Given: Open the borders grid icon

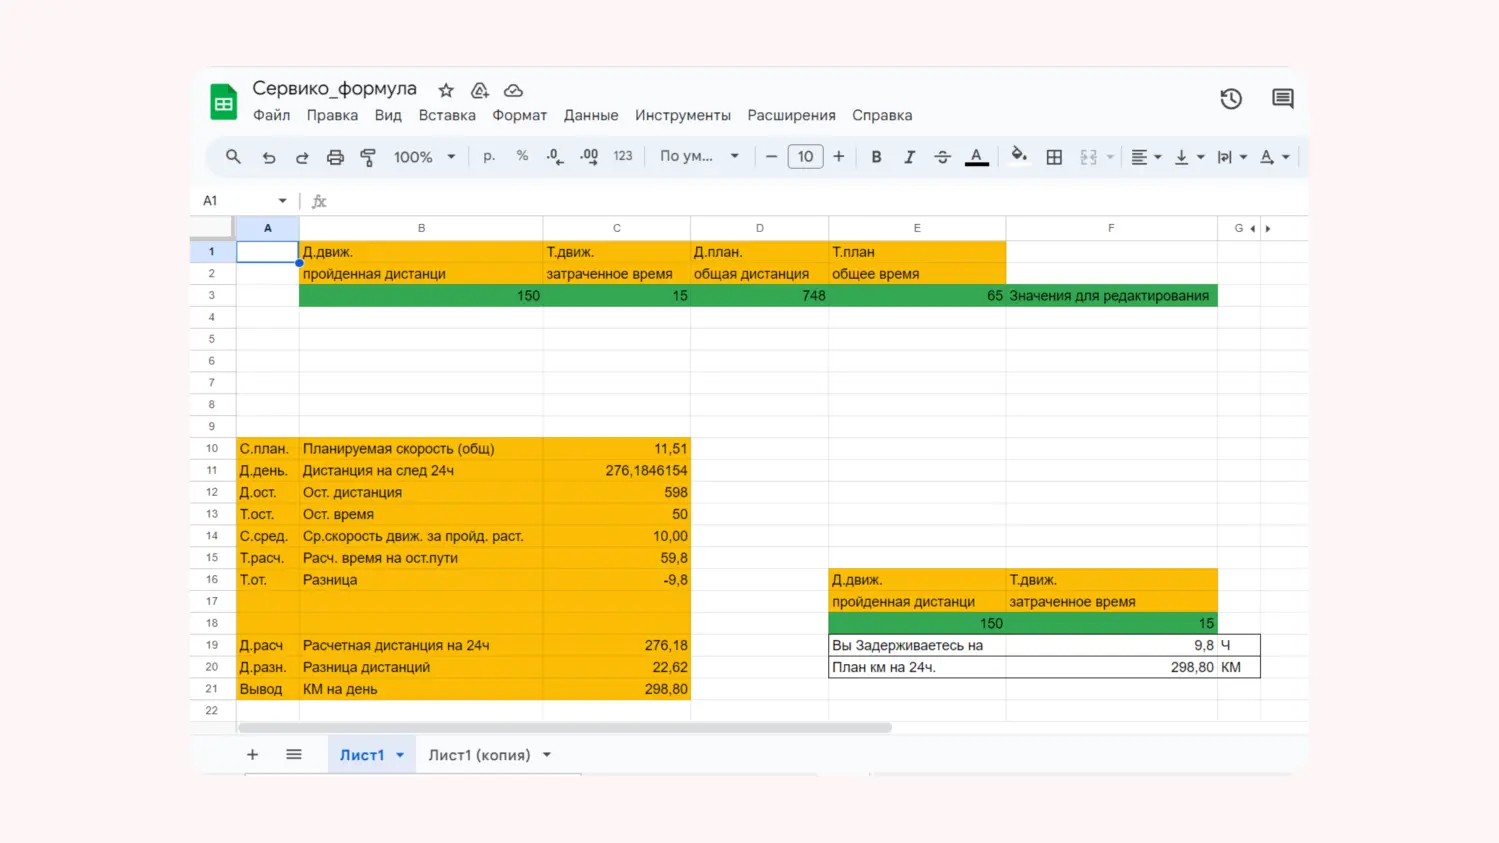Looking at the screenshot, I should pyautogui.click(x=1054, y=157).
